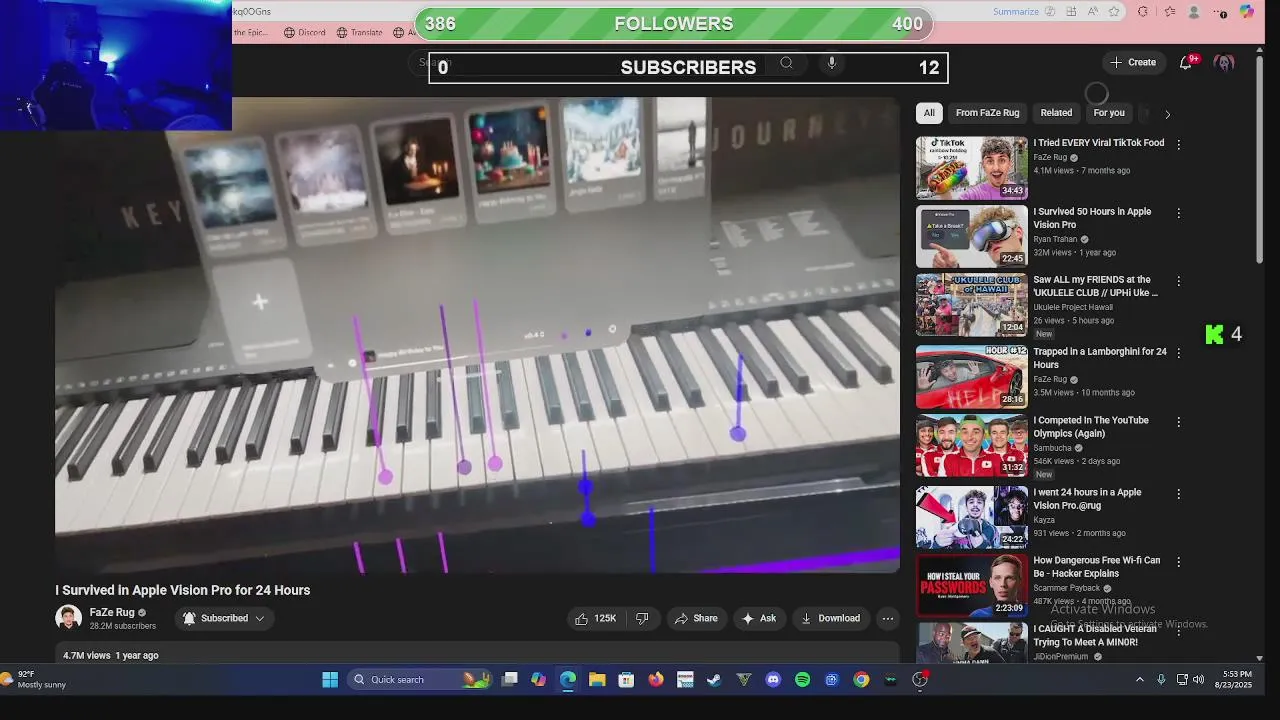Open options for Ukulele Club video

point(1178,282)
